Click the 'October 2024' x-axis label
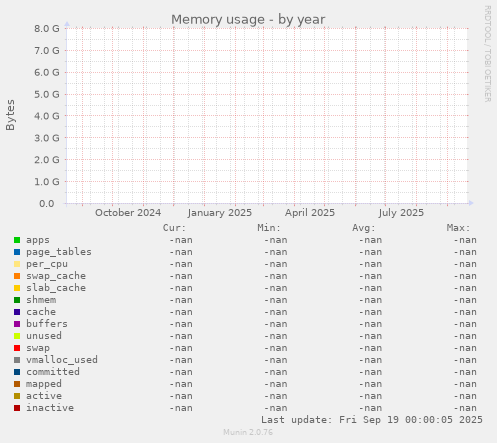This screenshot has height=443, width=497. (128, 213)
